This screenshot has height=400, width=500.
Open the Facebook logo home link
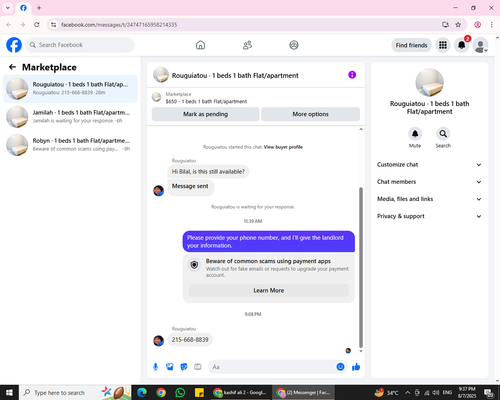tap(14, 45)
